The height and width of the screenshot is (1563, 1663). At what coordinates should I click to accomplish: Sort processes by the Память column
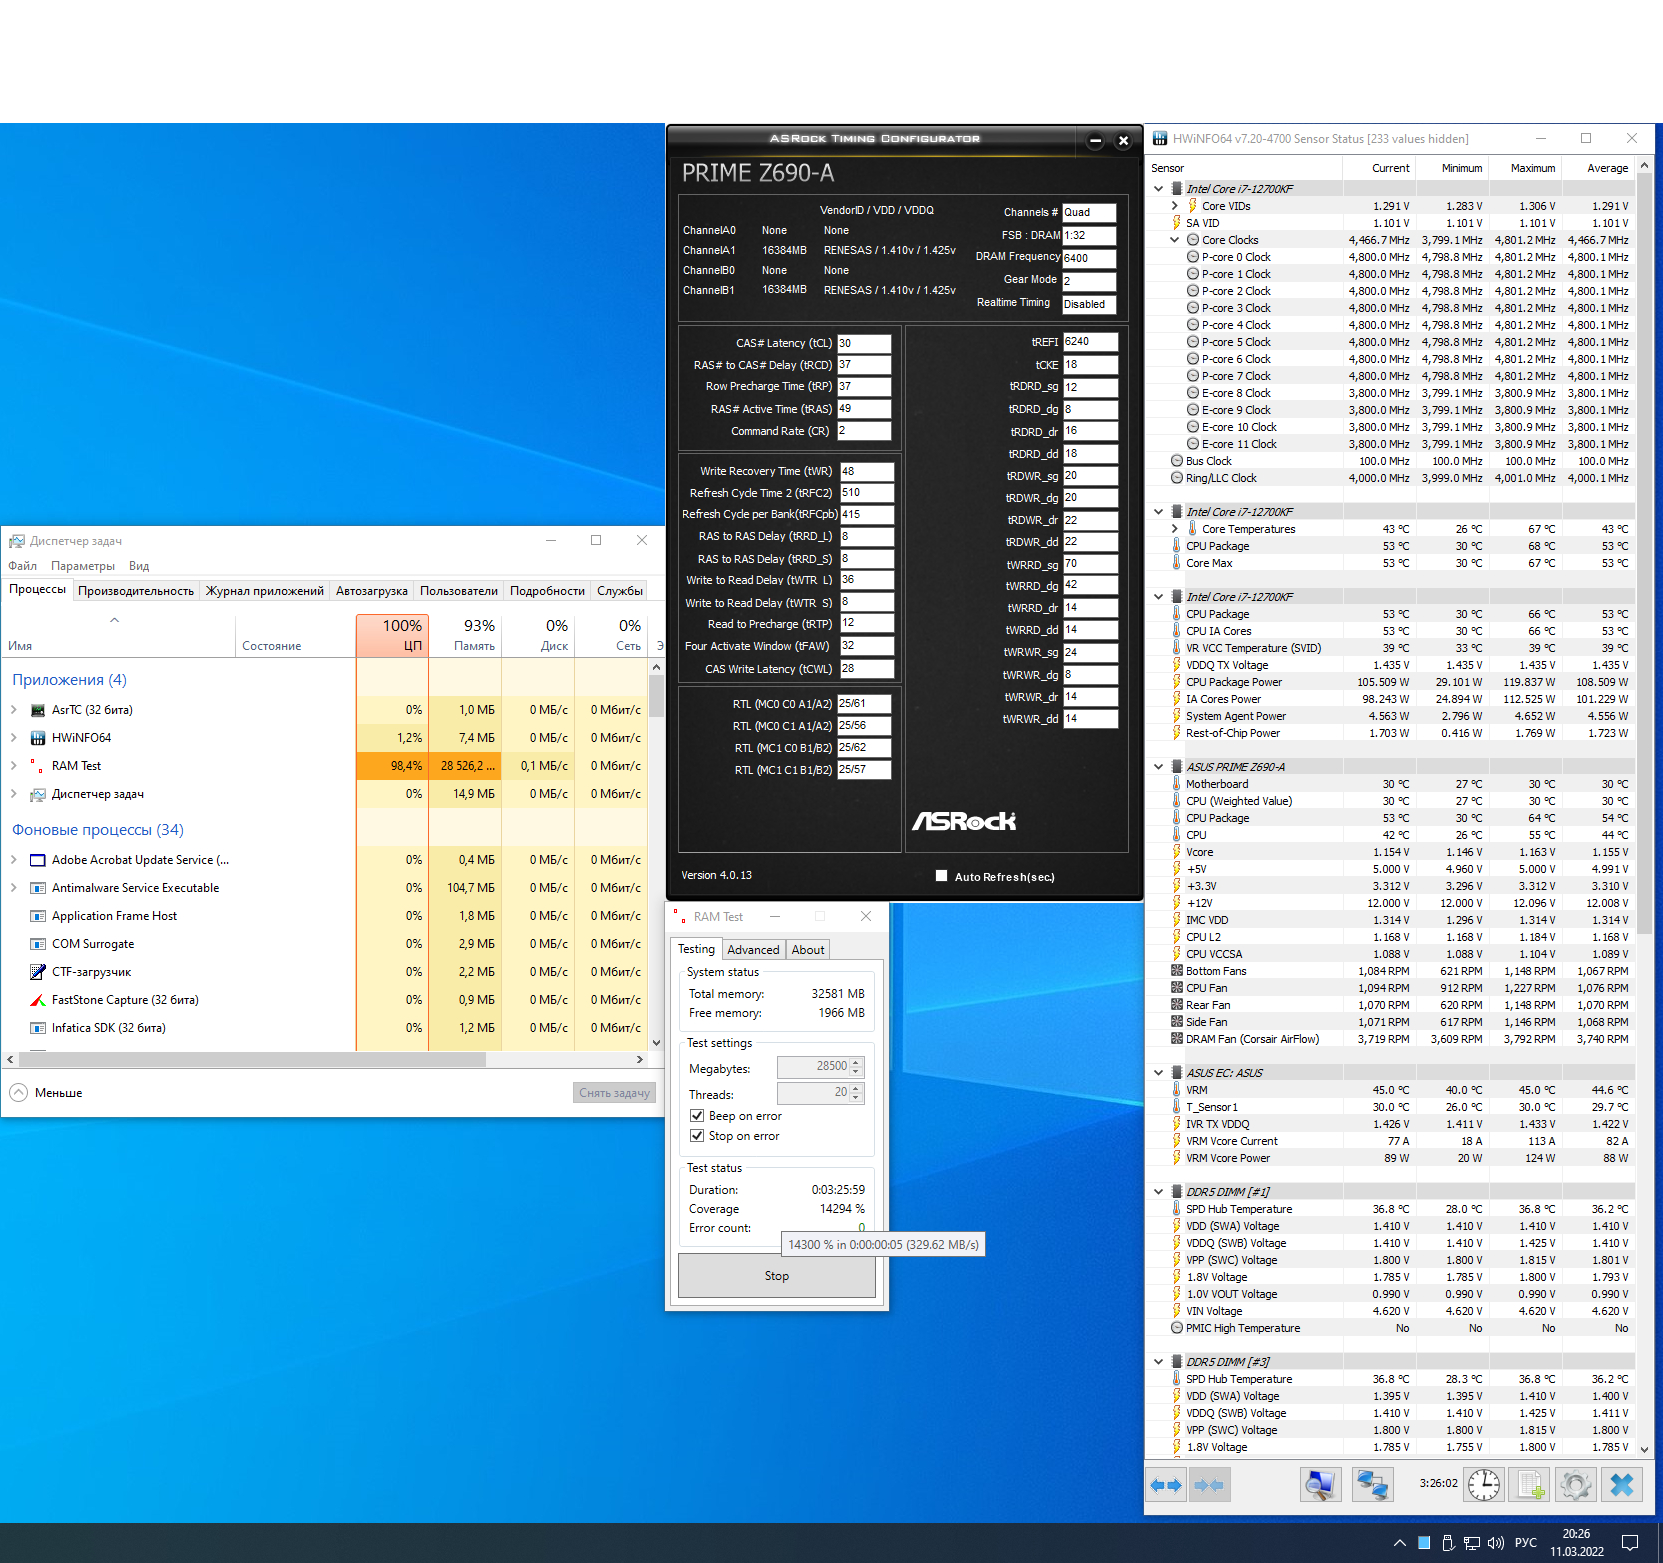click(465, 635)
